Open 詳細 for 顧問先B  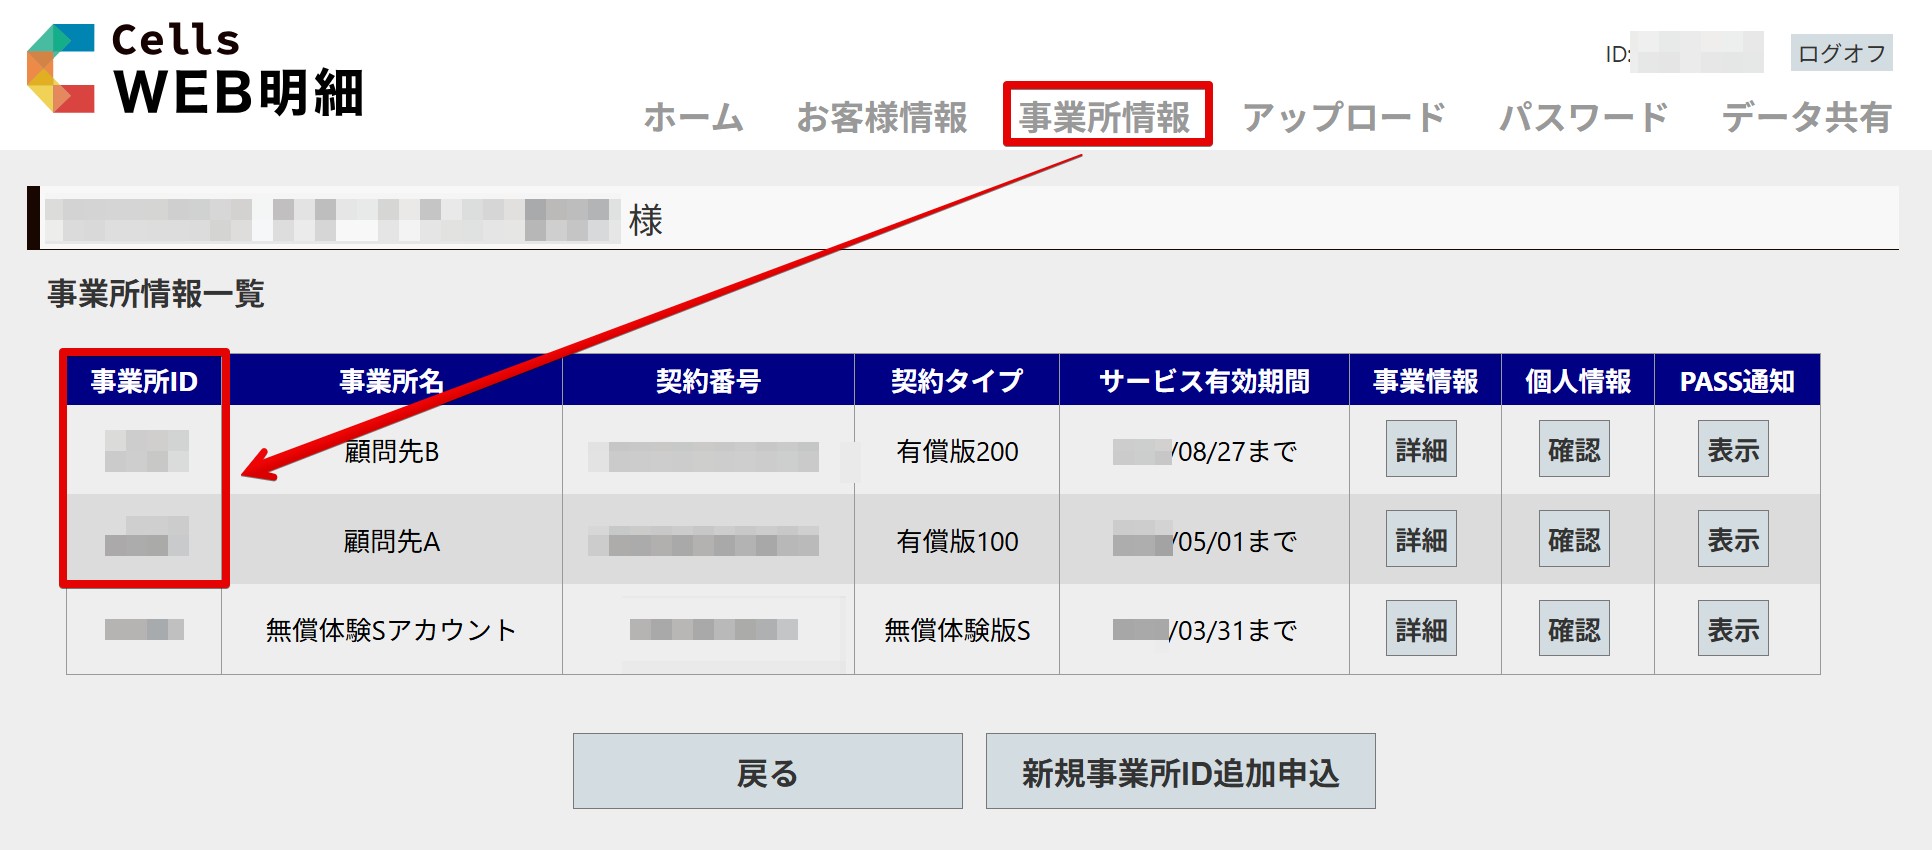click(1421, 450)
